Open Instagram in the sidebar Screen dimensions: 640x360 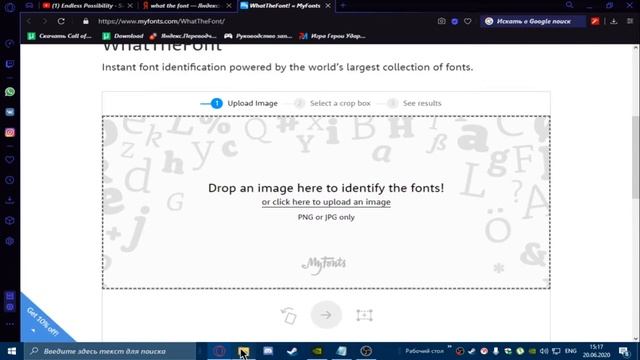[10, 133]
